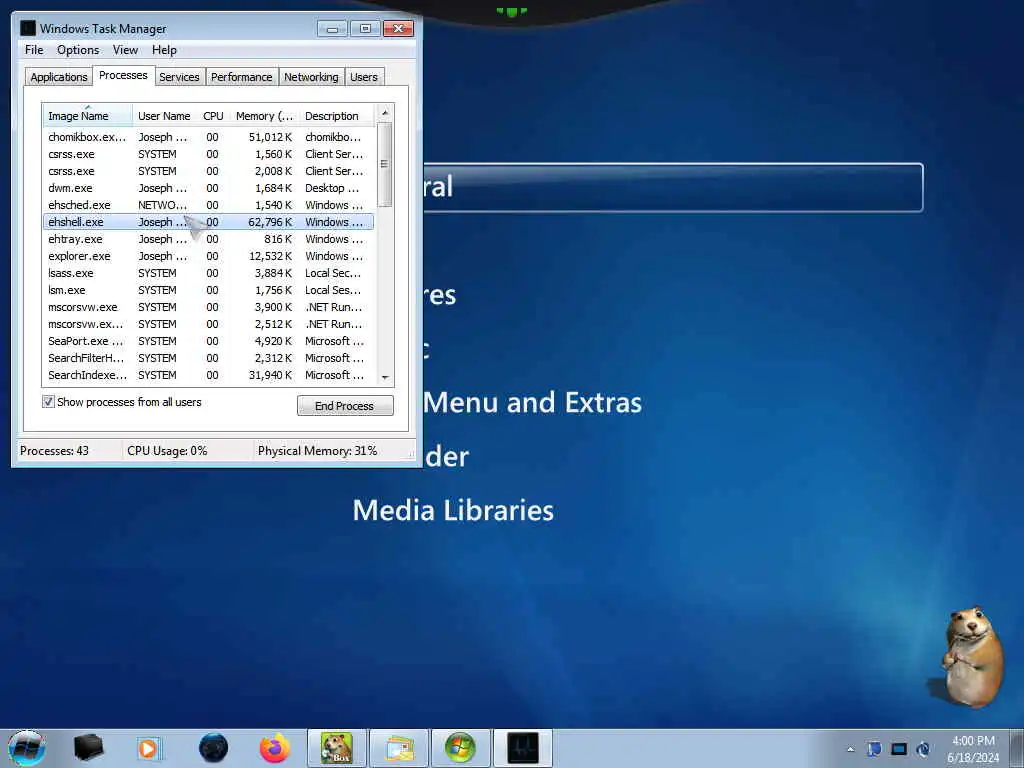This screenshot has width=1024, height=768.
Task: Select the chomikbox.exe process row
Action: click(208, 137)
